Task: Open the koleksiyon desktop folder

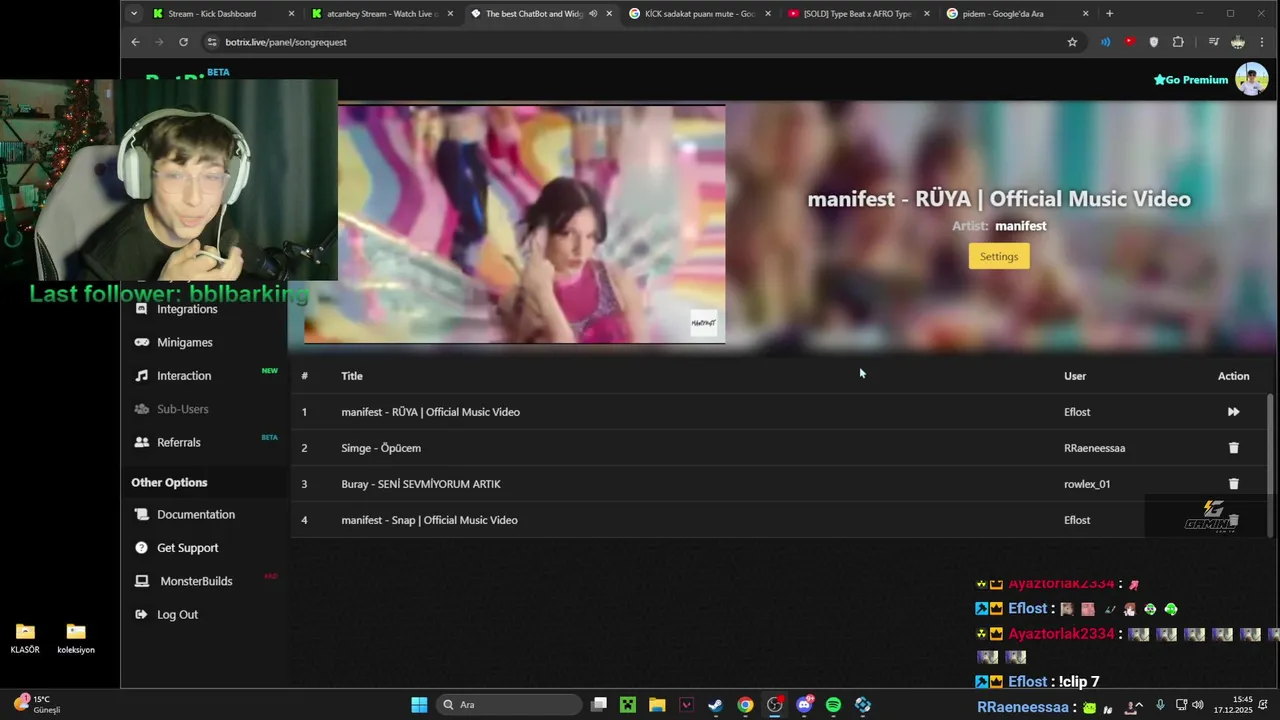Action: (x=76, y=638)
